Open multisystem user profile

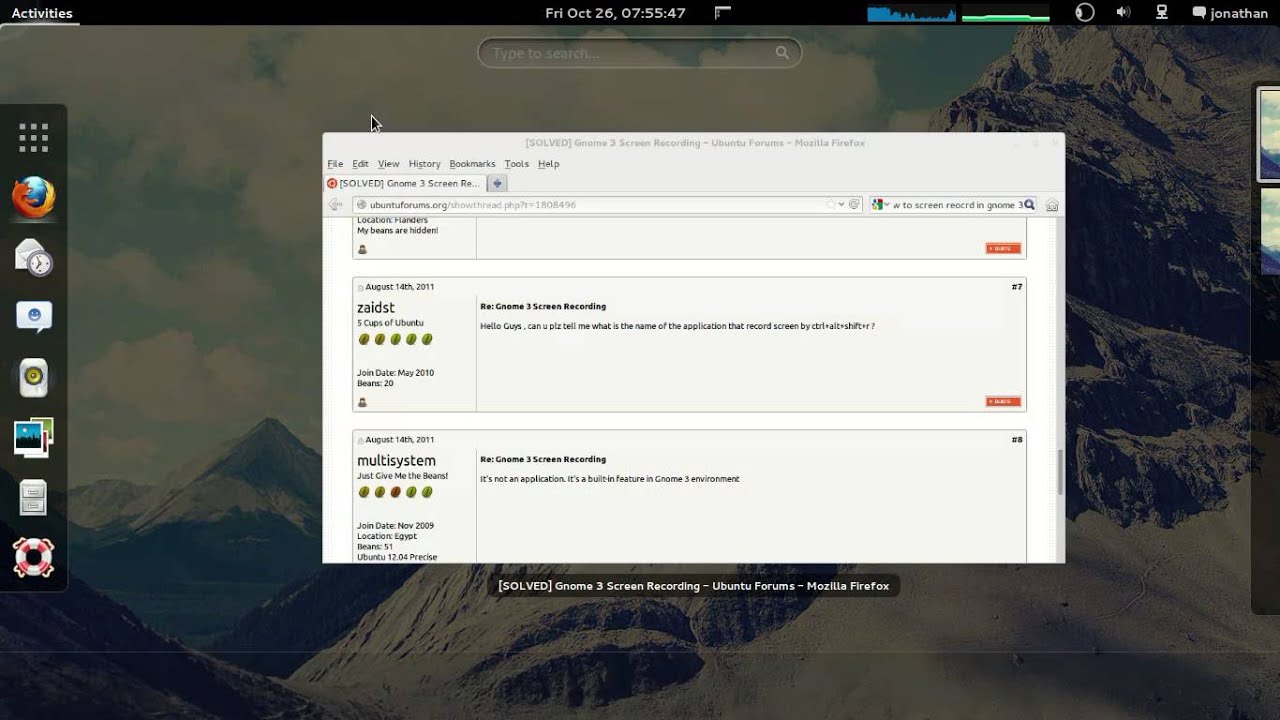[x=396, y=461]
